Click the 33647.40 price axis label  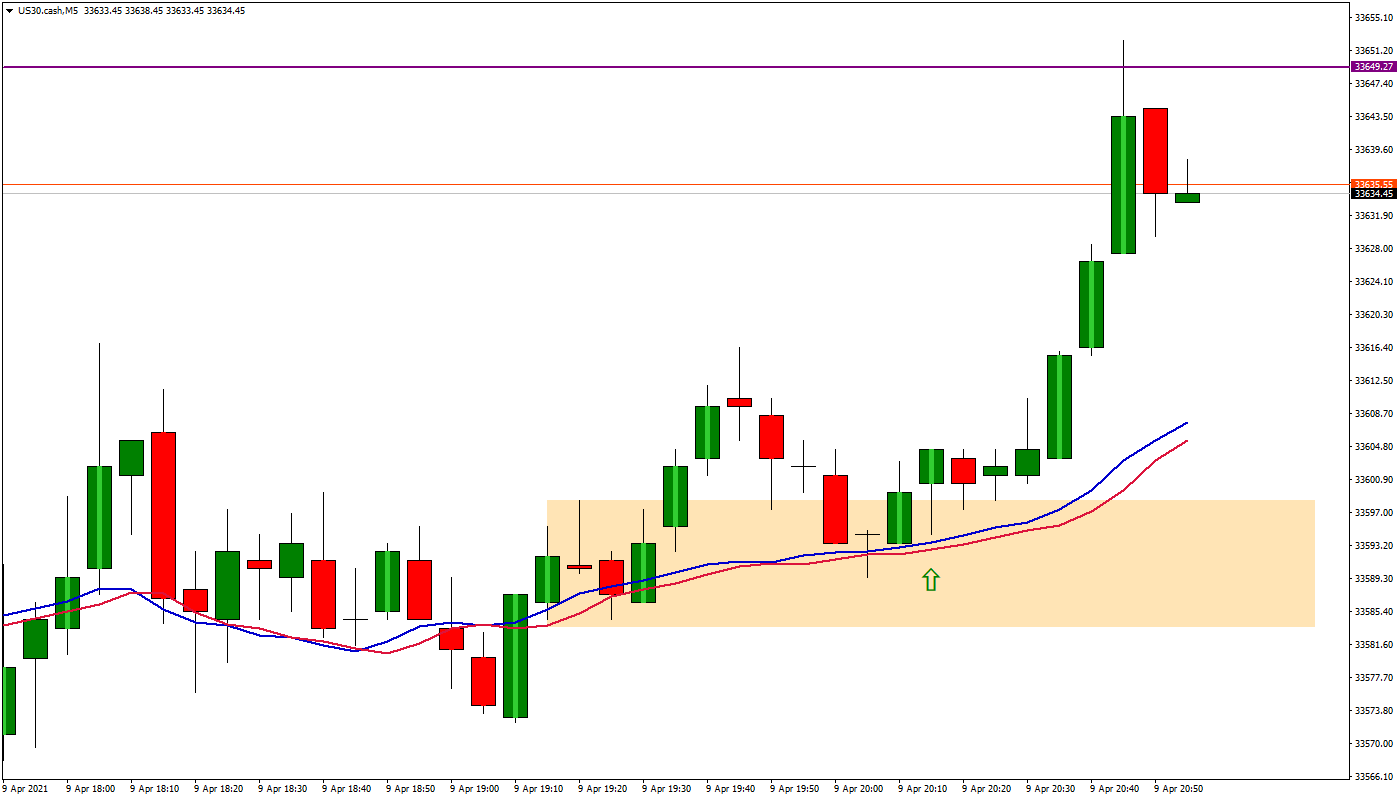tap(1374, 84)
